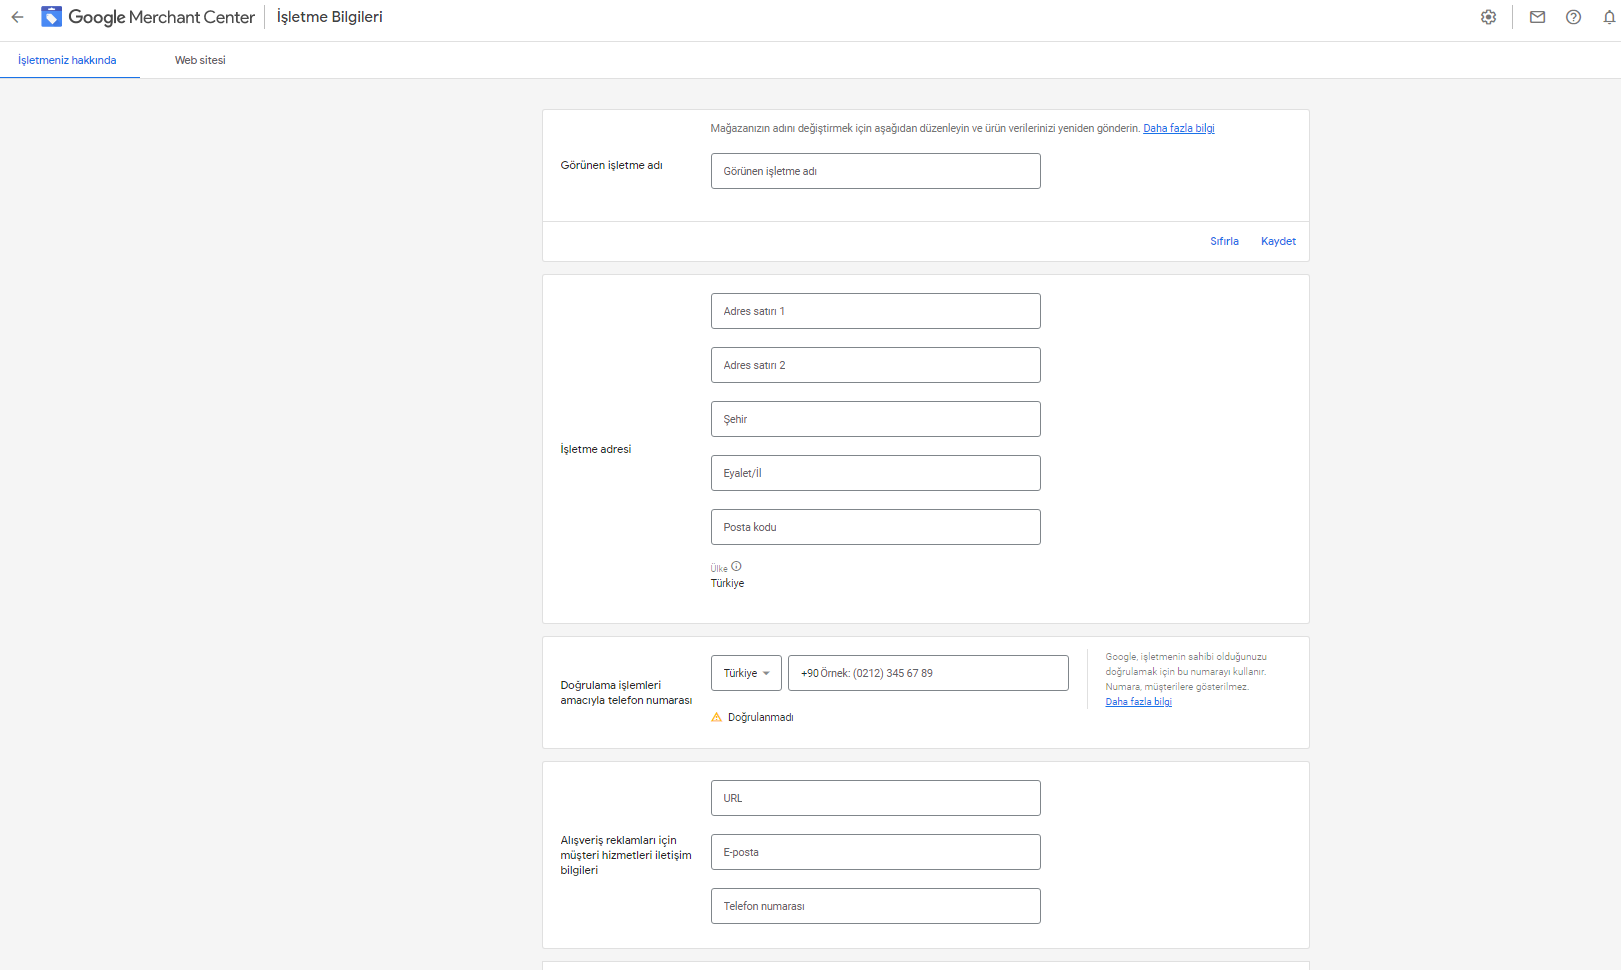Switch to Web sitesi tab
1621x970 pixels.
[x=200, y=60]
